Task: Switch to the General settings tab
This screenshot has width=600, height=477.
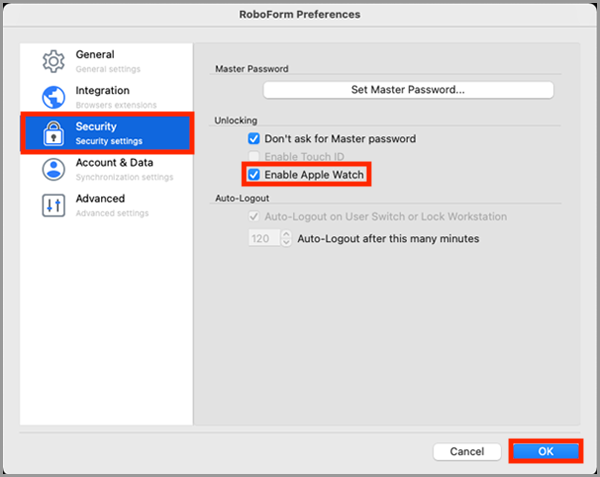Action: (x=107, y=61)
